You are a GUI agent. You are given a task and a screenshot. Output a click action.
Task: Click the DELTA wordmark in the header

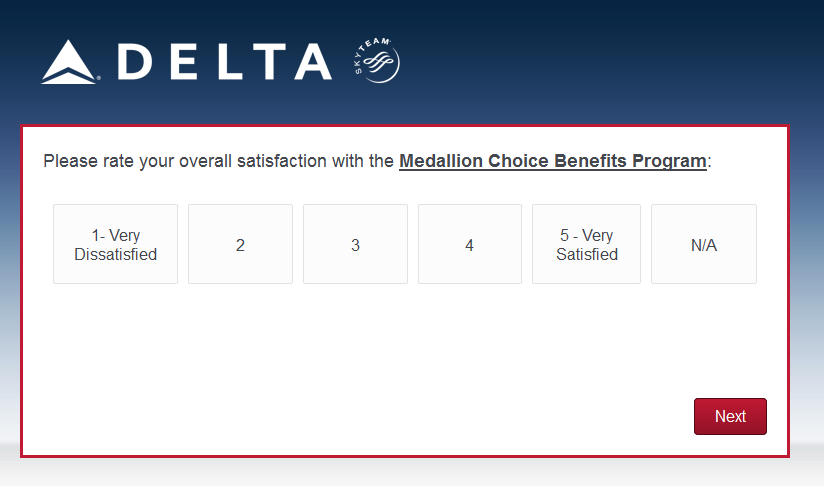224,62
